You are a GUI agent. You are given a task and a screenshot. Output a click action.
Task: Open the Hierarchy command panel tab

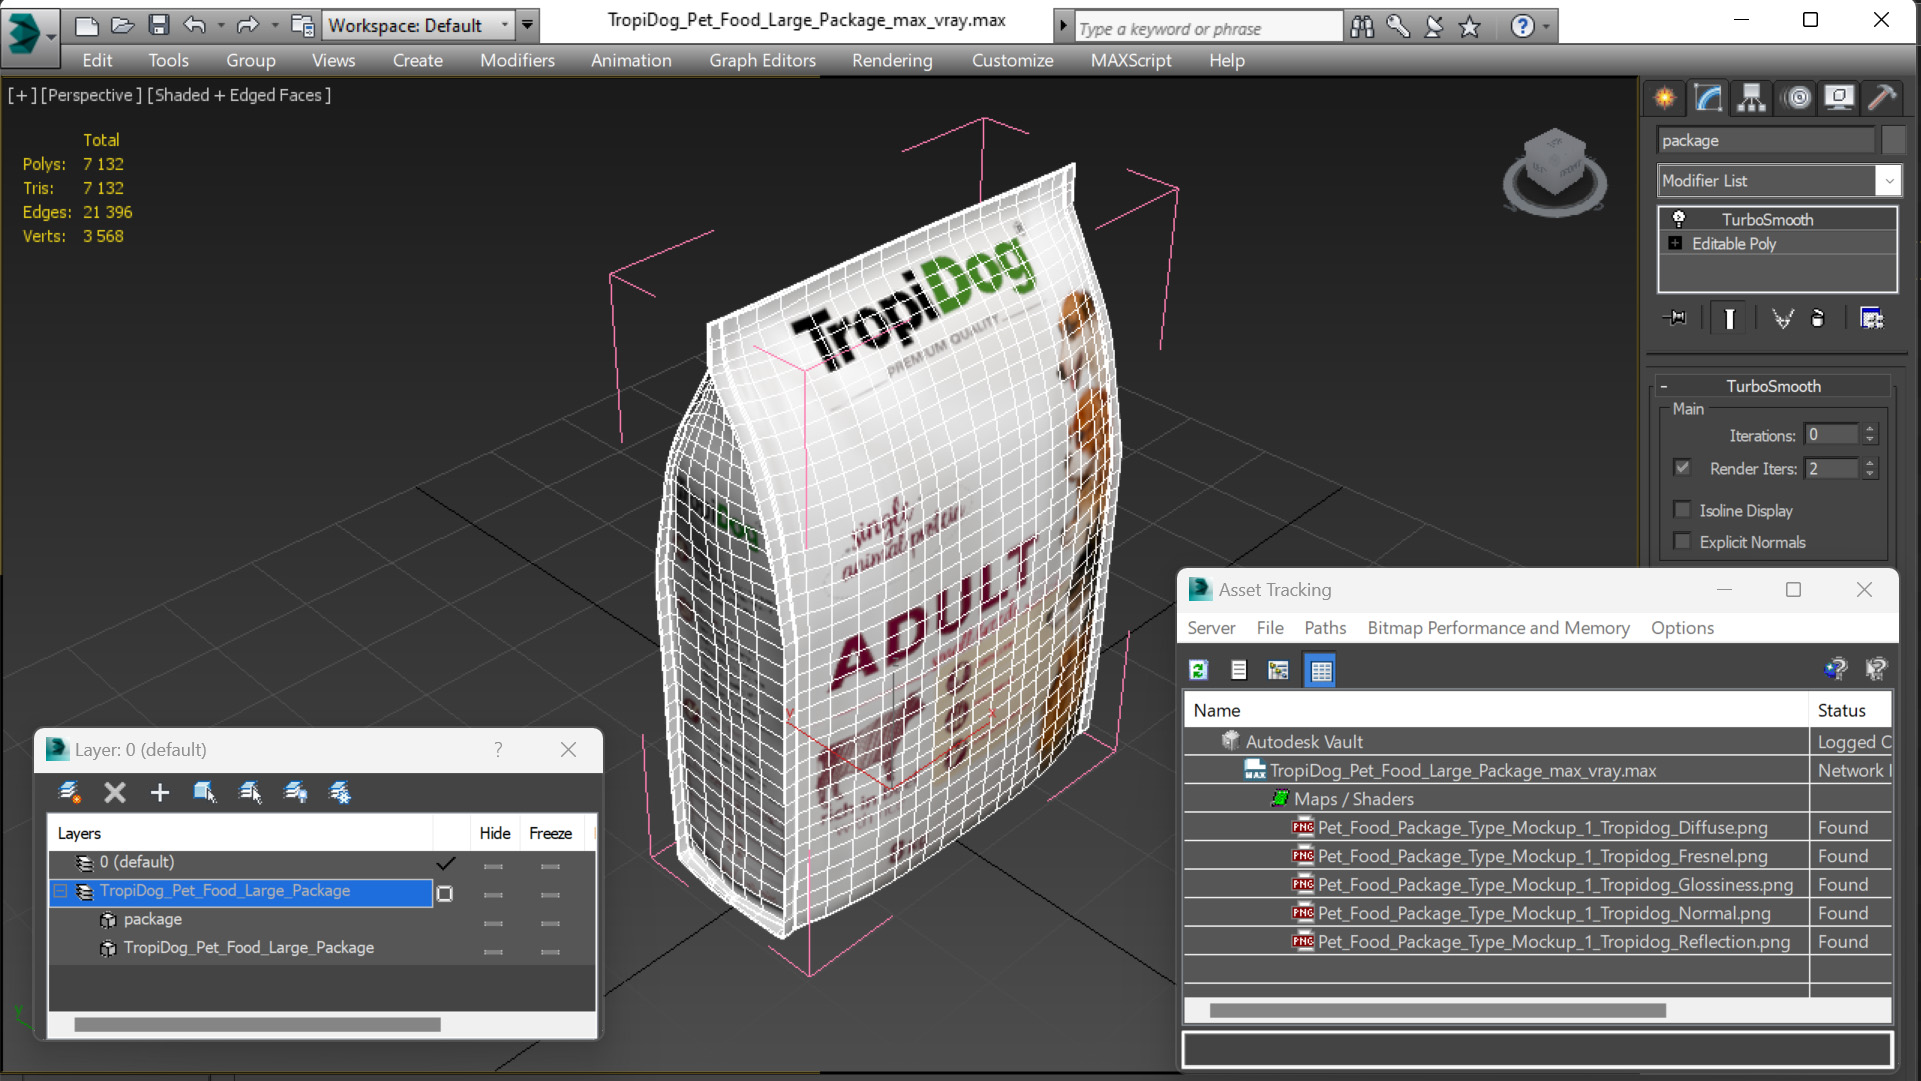[x=1752, y=97]
